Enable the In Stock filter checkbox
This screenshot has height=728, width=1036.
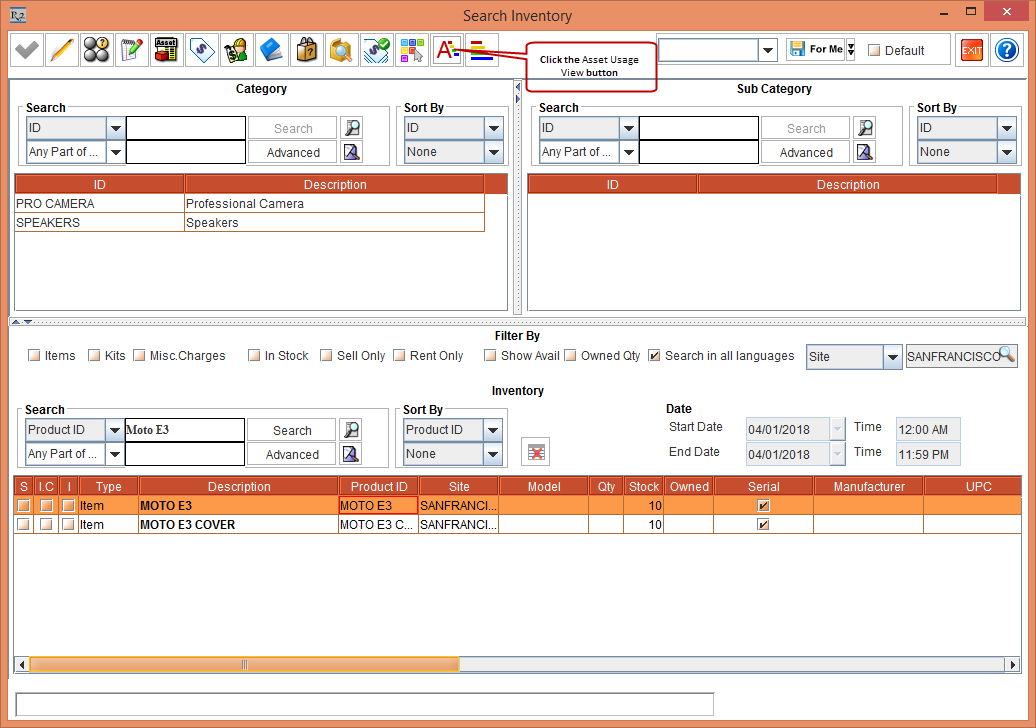pyautogui.click(x=255, y=356)
